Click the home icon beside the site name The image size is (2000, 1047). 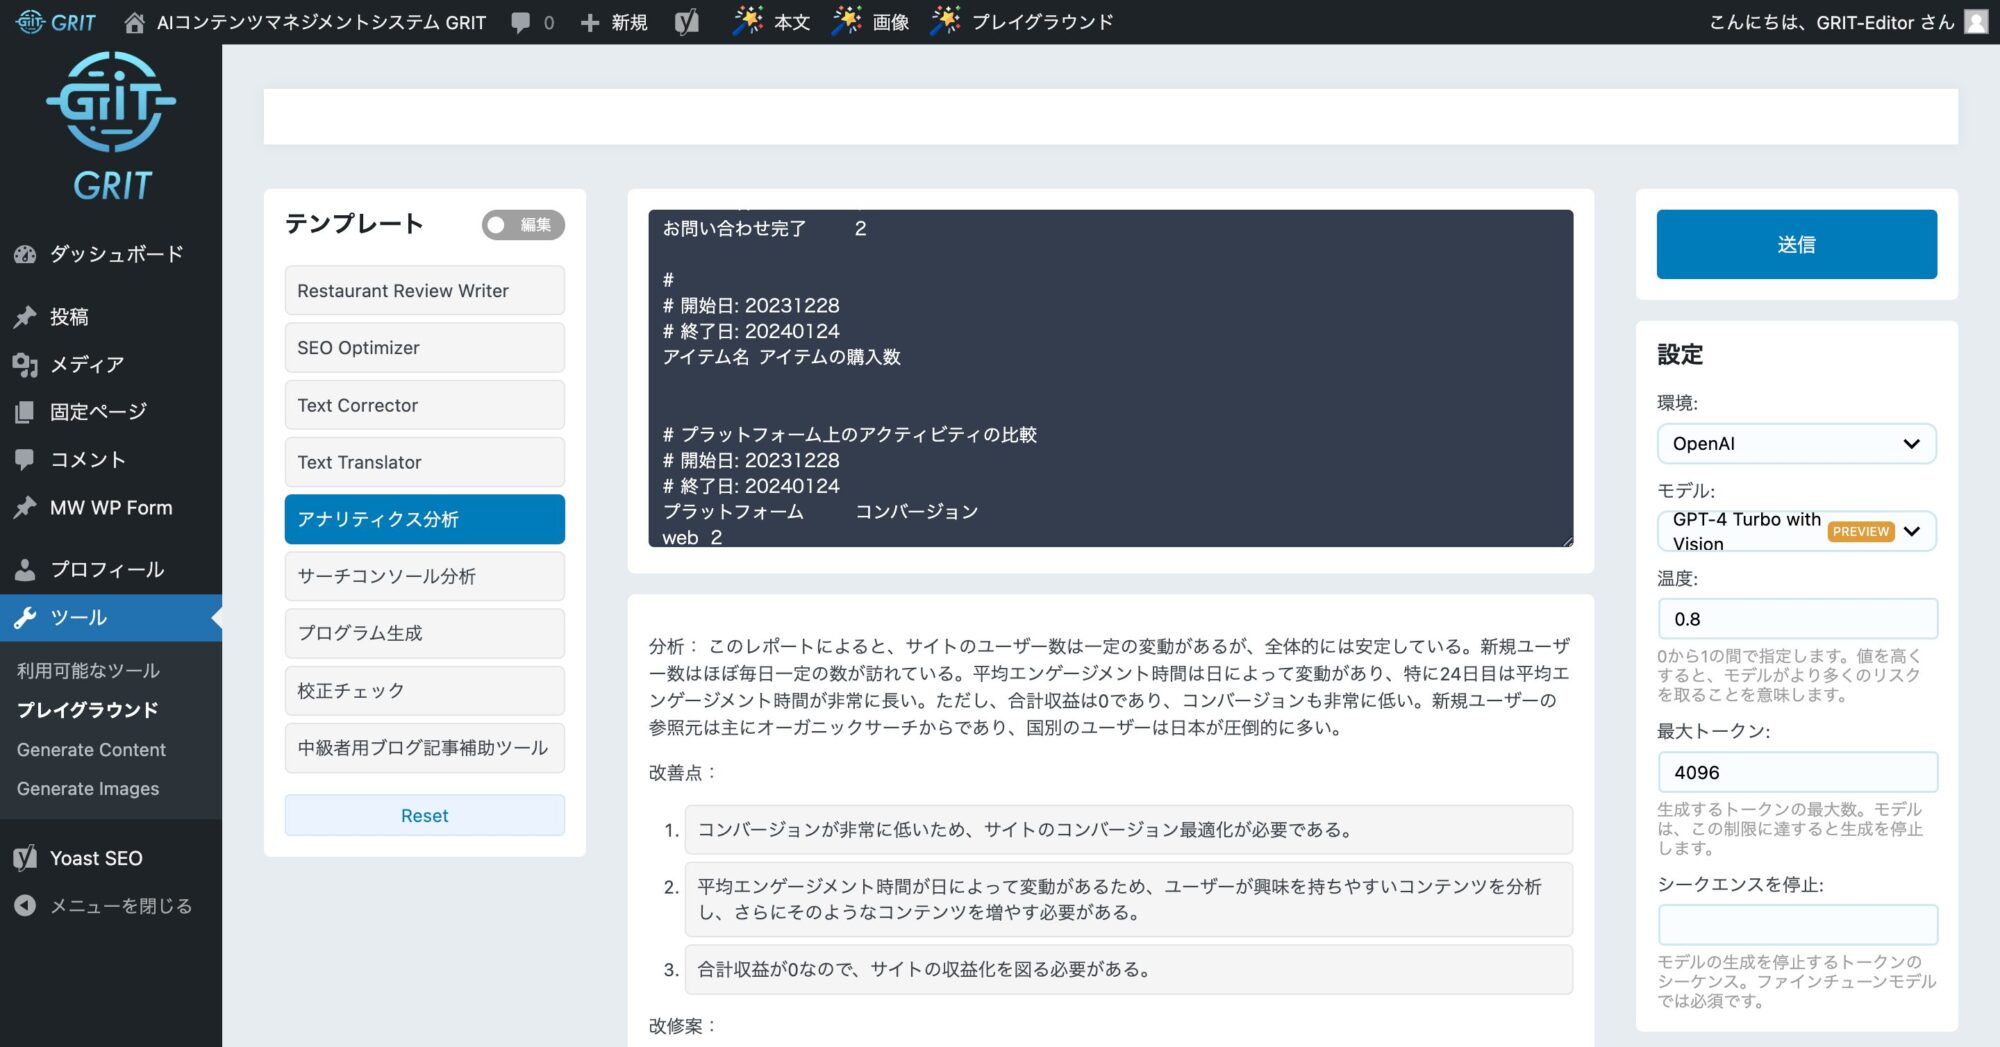point(134,22)
